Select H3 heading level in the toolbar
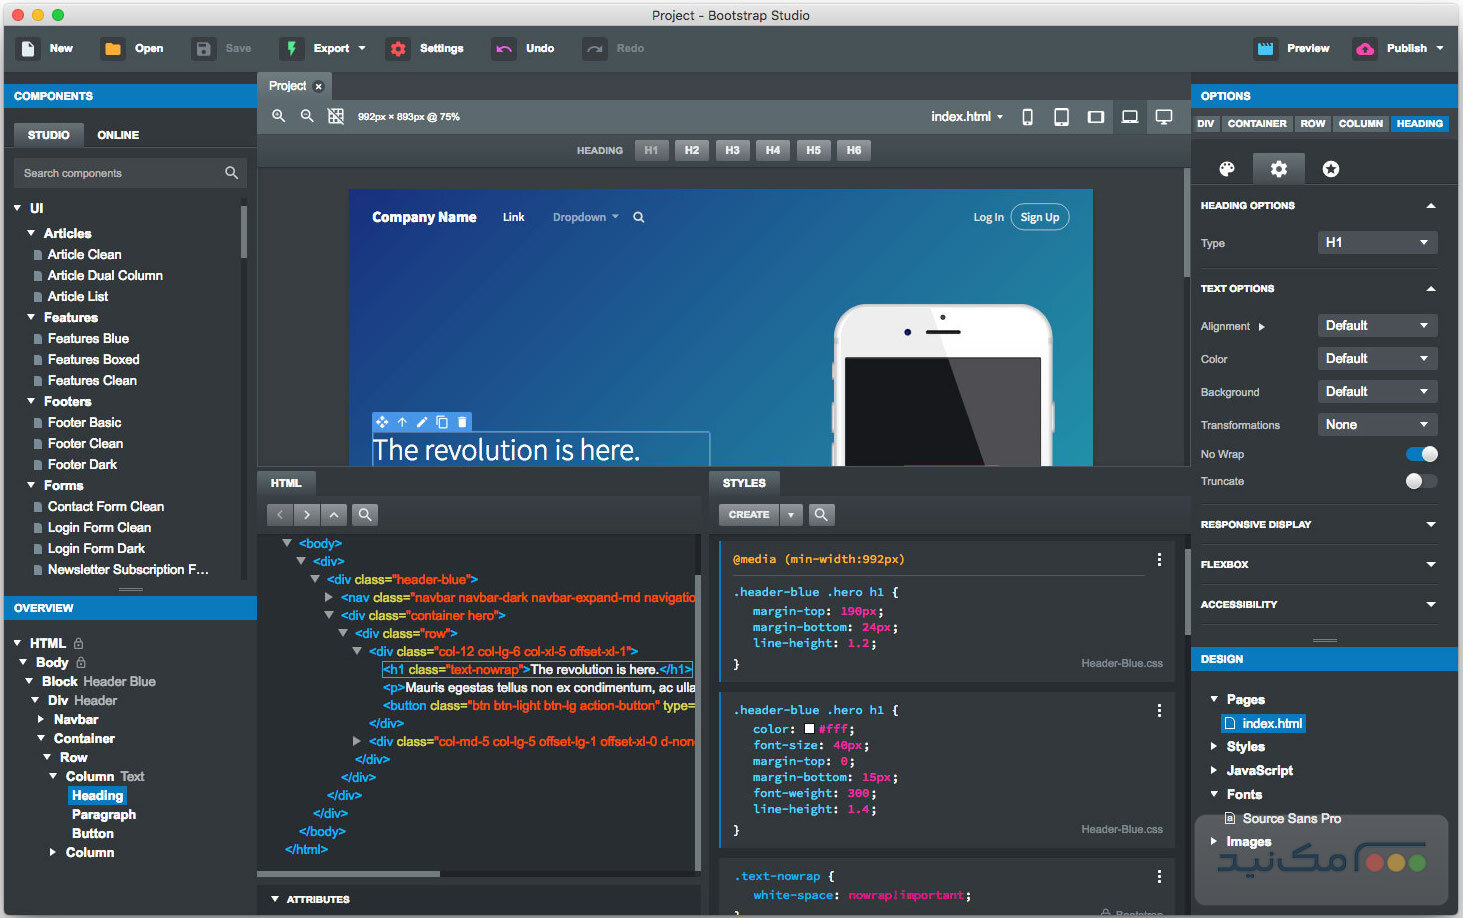 pos(732,150)
